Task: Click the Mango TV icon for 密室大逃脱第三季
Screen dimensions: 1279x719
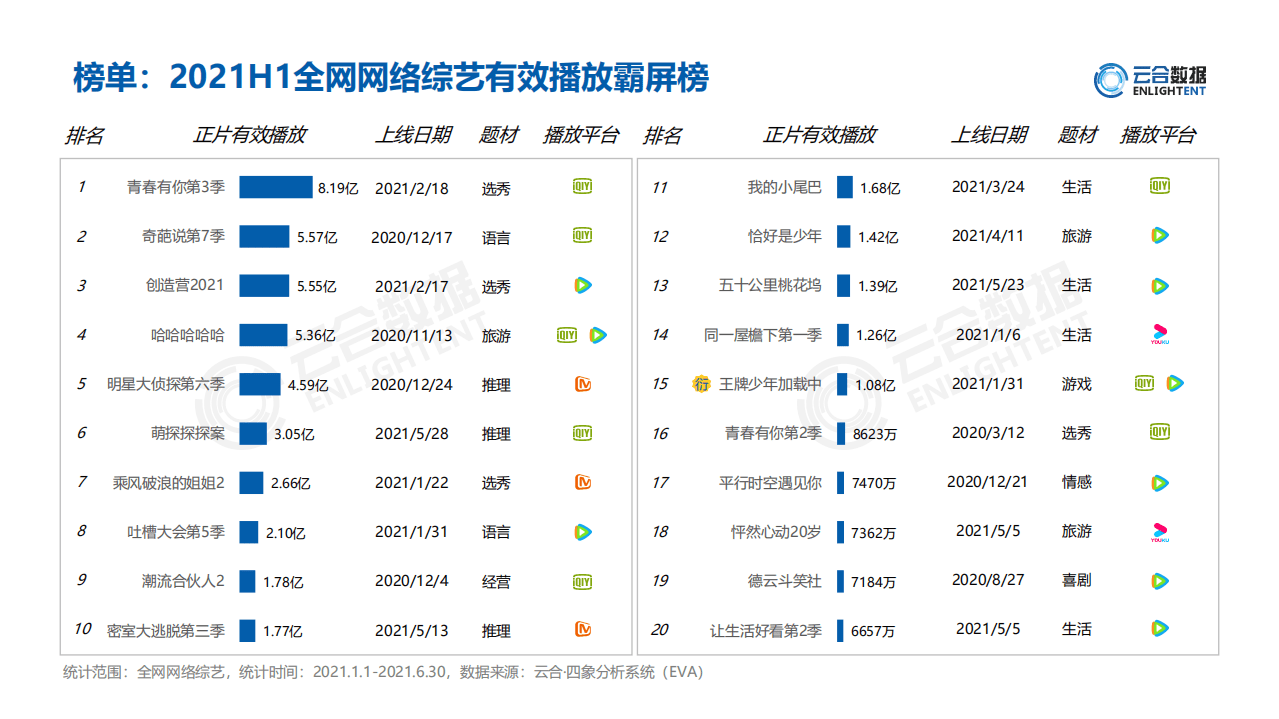Action: [x=581, y=630]
